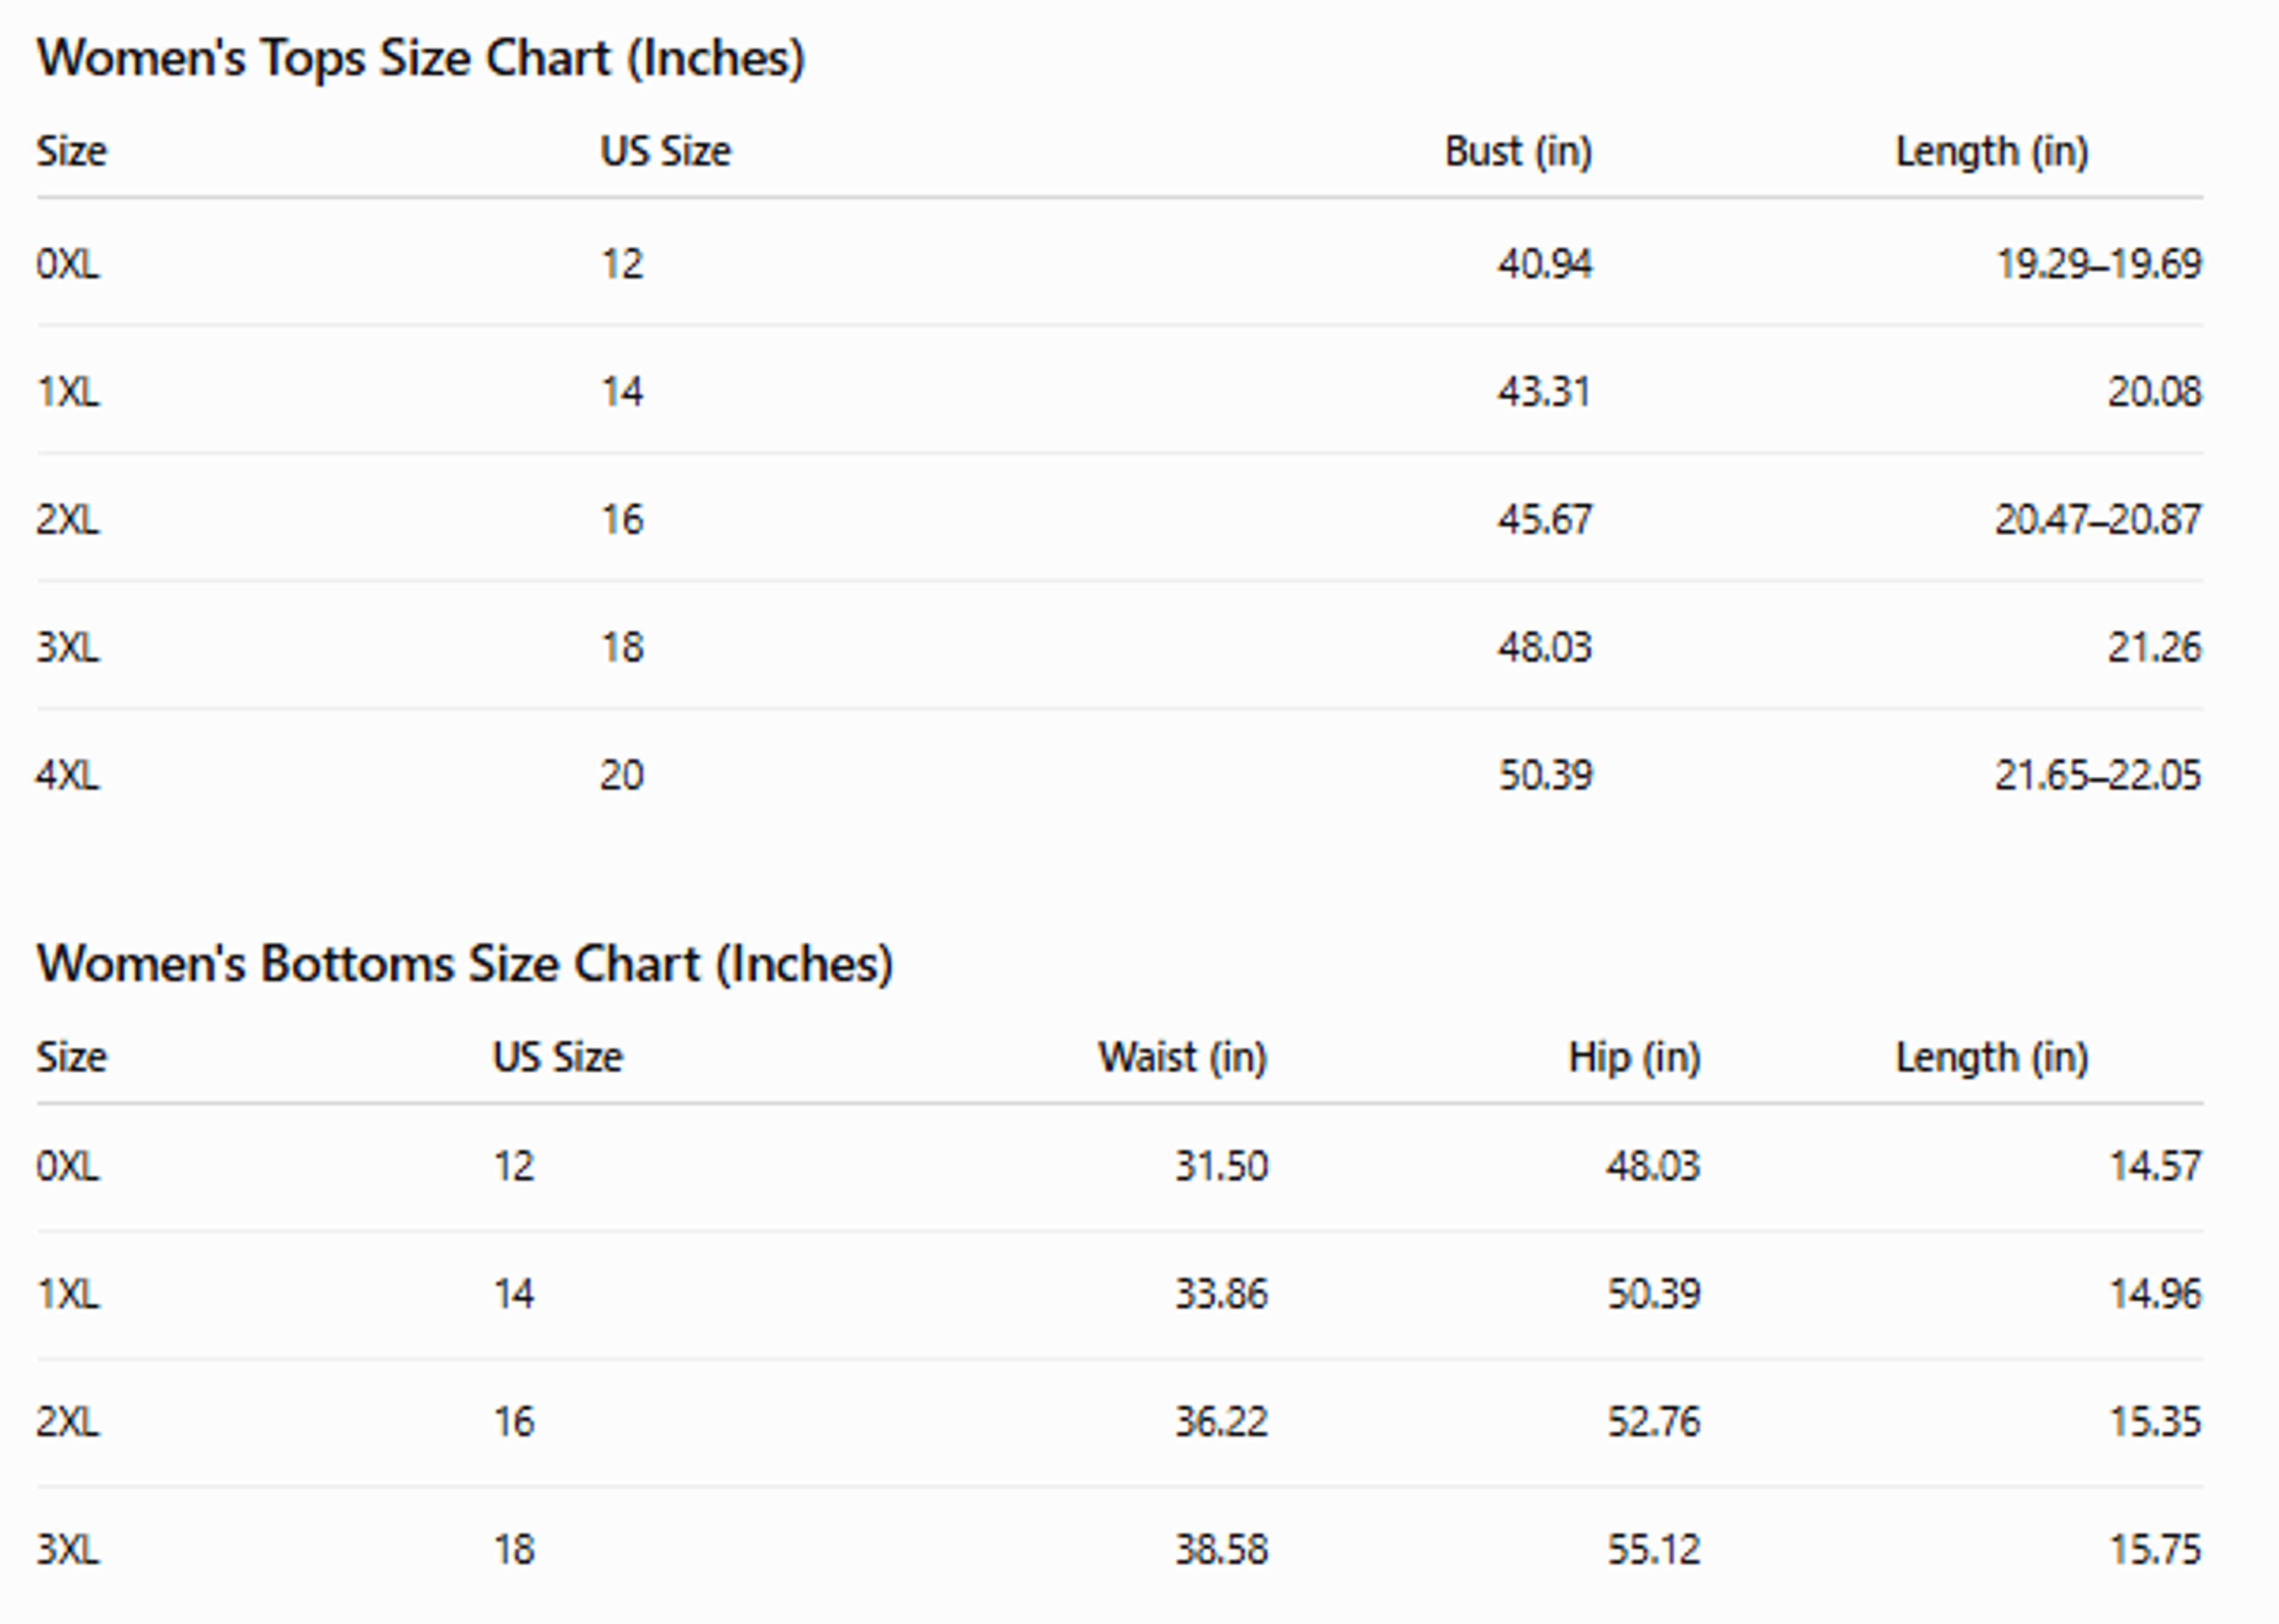Click US size 20 in tops chart

coord(621,775)
